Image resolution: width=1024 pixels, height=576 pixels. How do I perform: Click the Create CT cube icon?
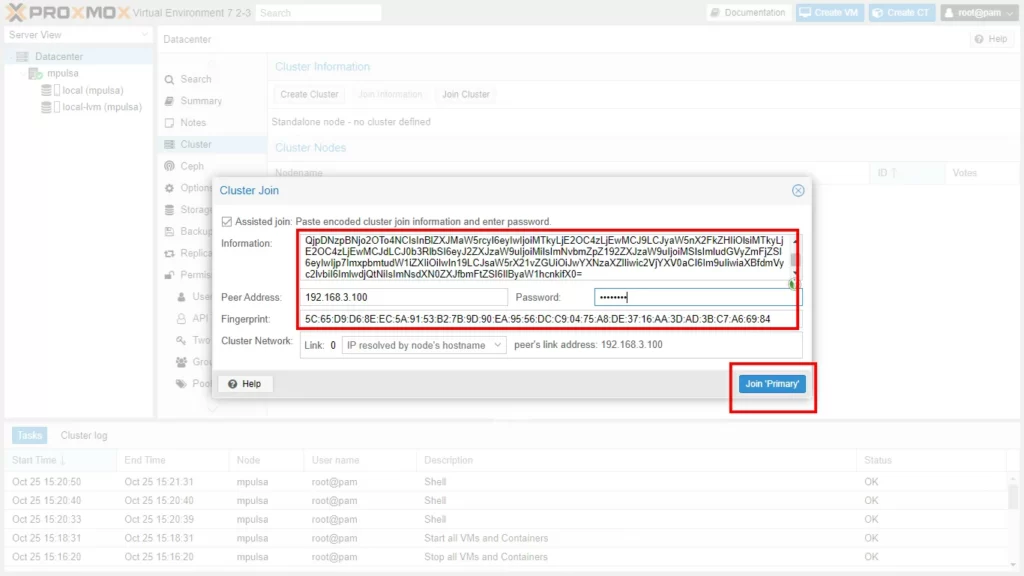tap(877, 13)
